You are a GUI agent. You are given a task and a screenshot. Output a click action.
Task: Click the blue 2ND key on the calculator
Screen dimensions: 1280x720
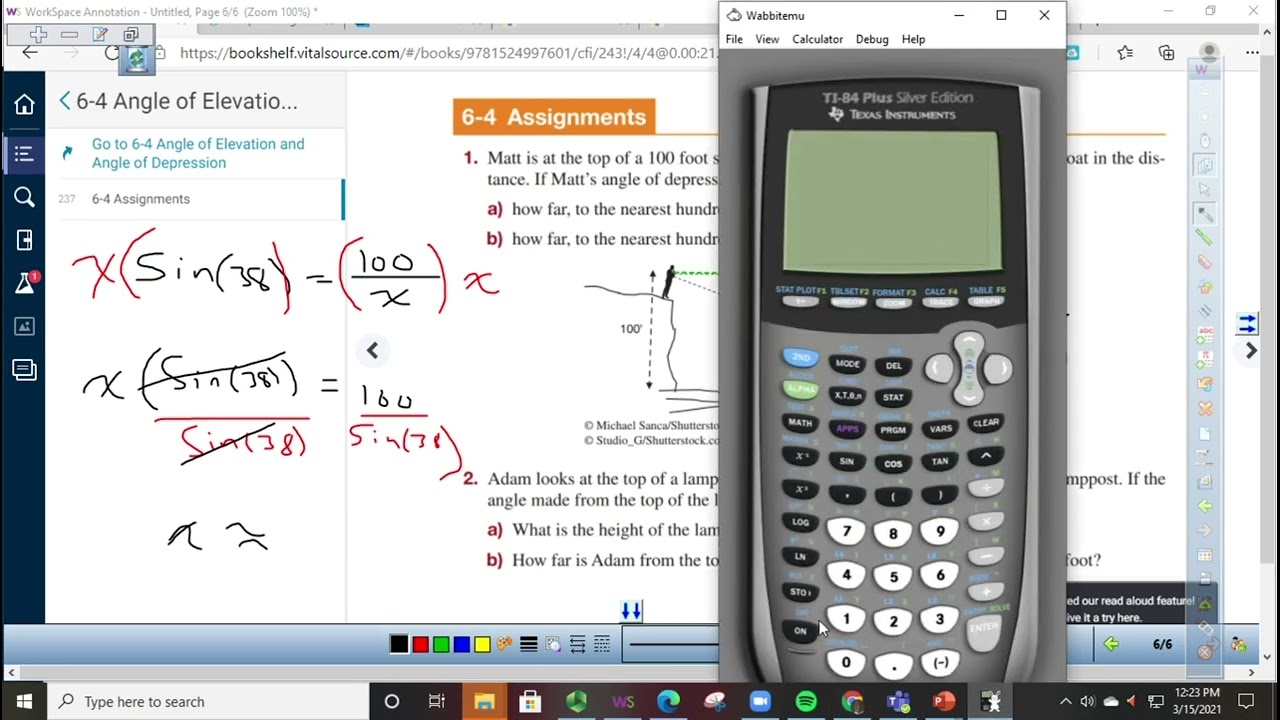[x=801, y=357]
